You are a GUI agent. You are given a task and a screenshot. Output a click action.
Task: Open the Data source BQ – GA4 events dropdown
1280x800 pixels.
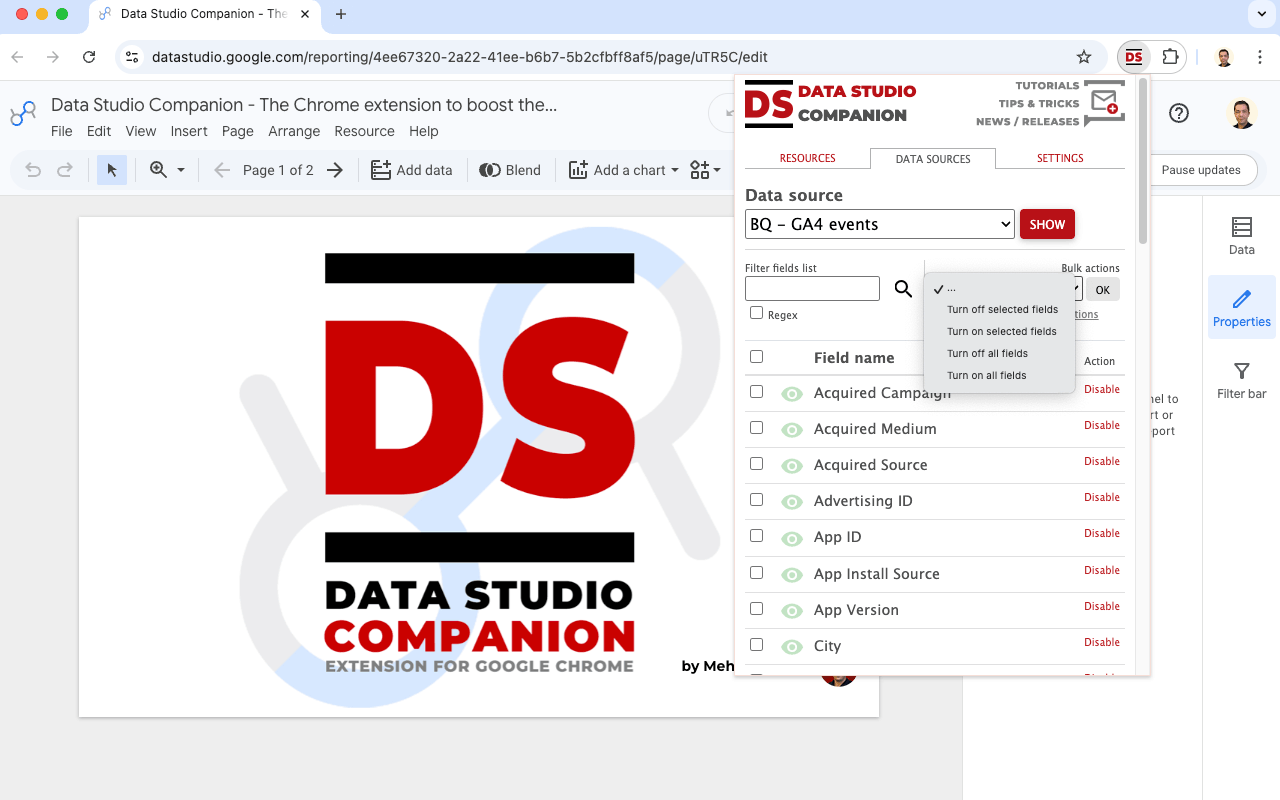[880, 224]
